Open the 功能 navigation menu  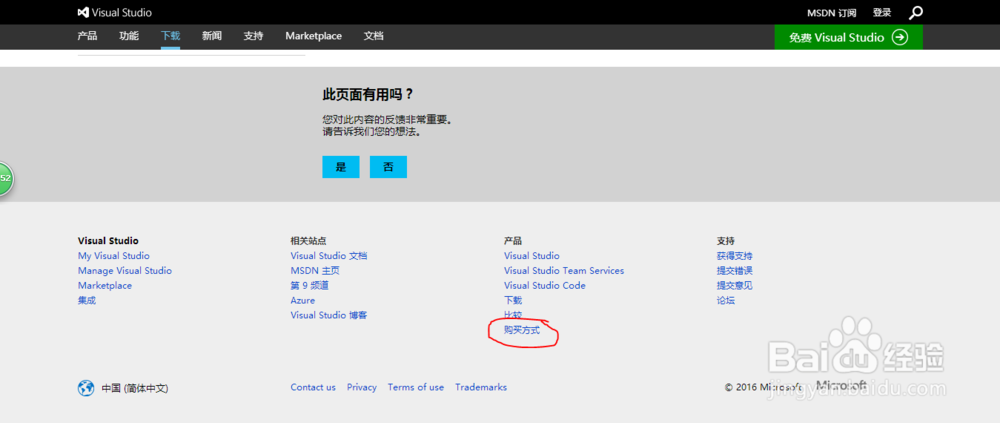coord(129,36)
